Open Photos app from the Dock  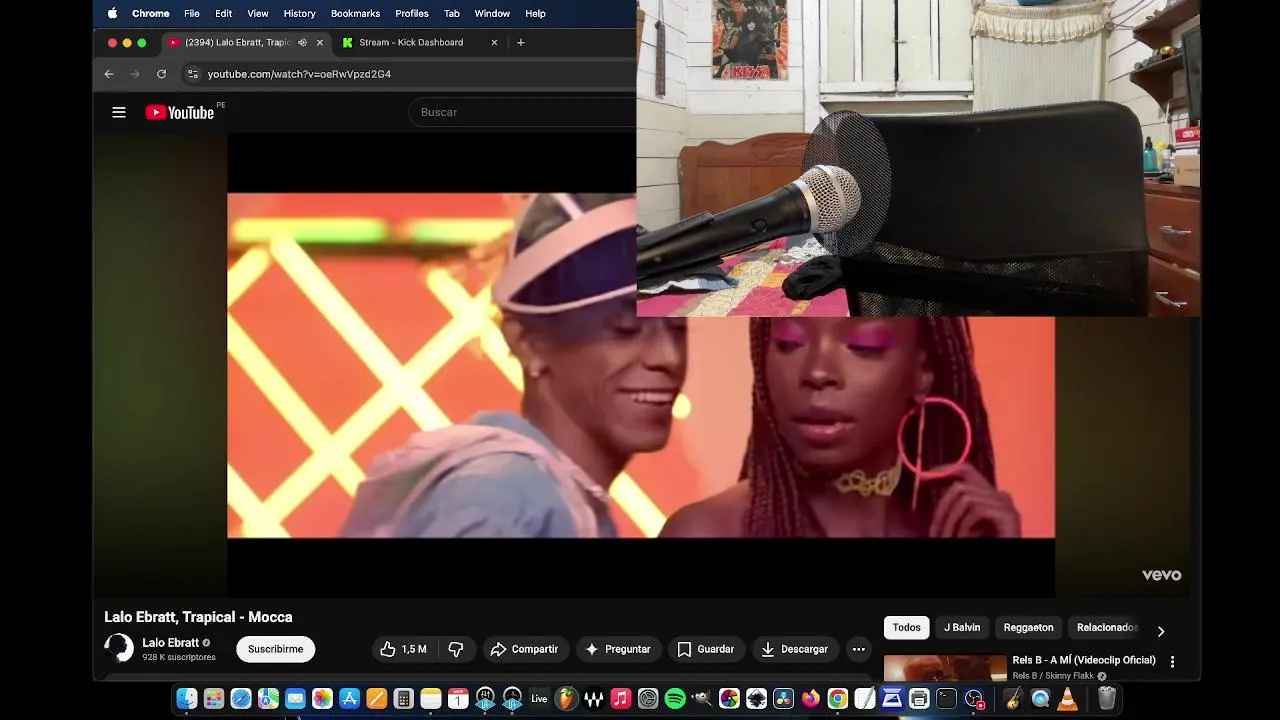coord(322,698)
